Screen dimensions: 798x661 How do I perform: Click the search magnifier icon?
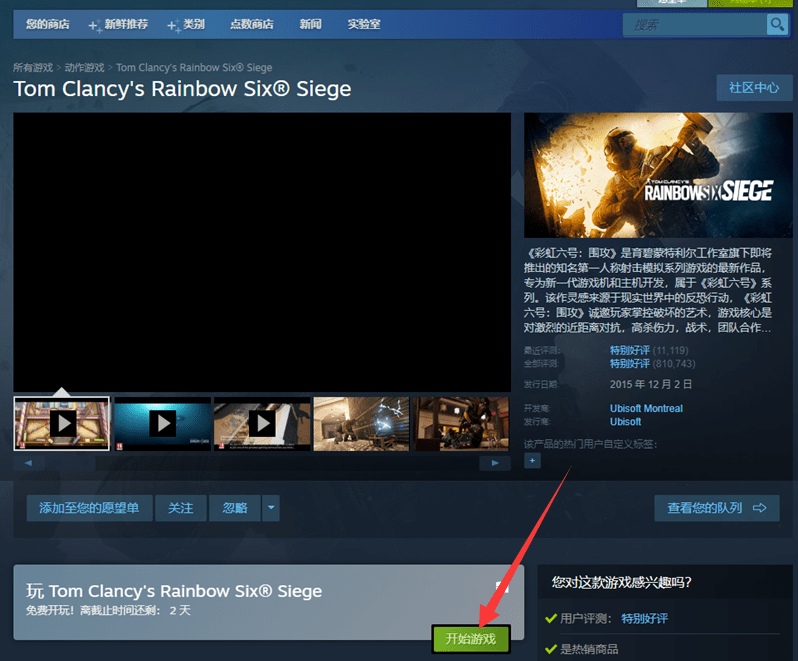(x=776, y=24)
